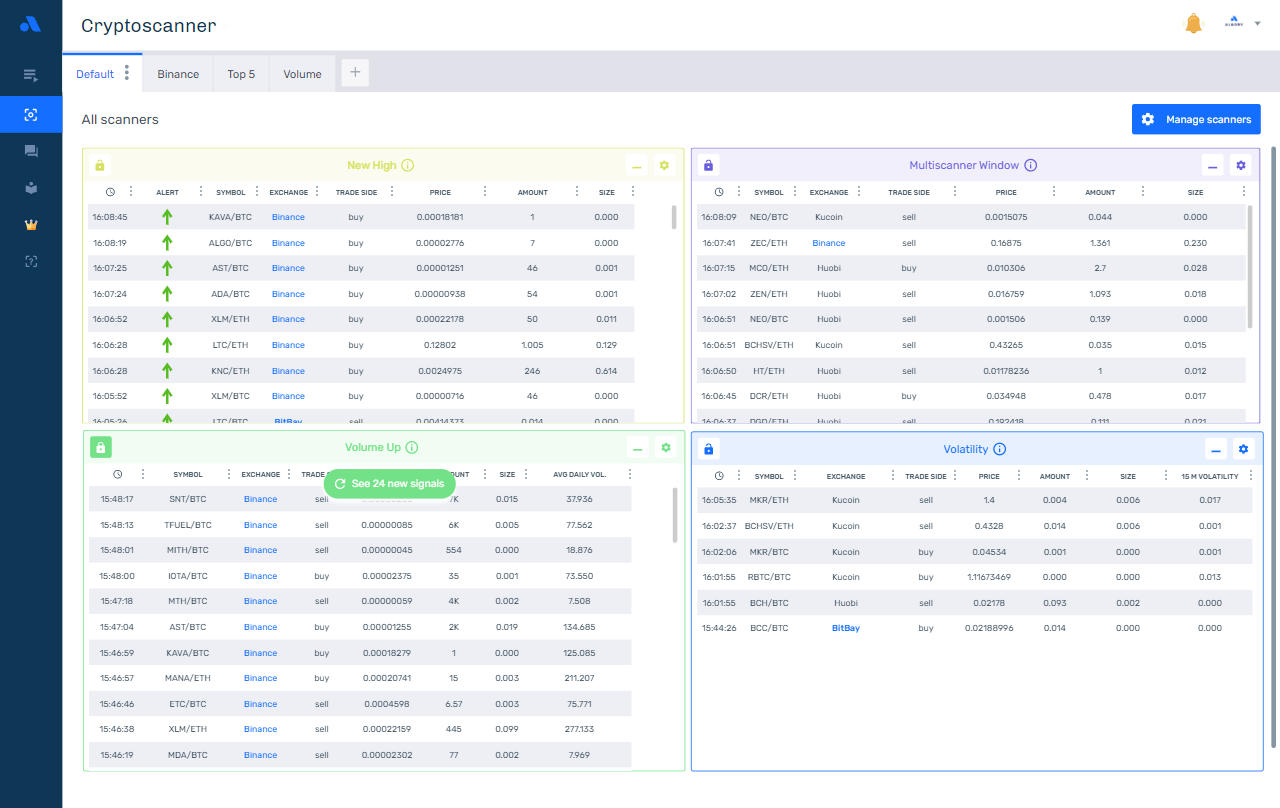
Task: Click the green alert arrow for KAVA/BTC
Action: 167,217
